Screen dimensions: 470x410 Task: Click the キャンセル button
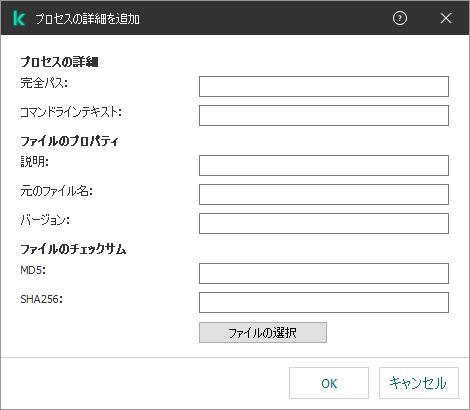pyautogui.click(x=419, y=383)
